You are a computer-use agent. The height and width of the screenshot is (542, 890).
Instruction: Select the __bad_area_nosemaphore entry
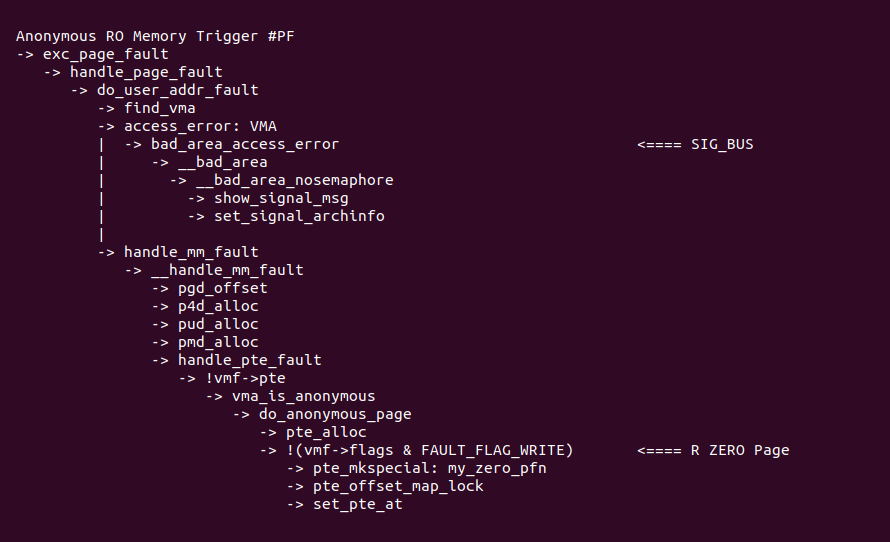[x=294, y=180]
